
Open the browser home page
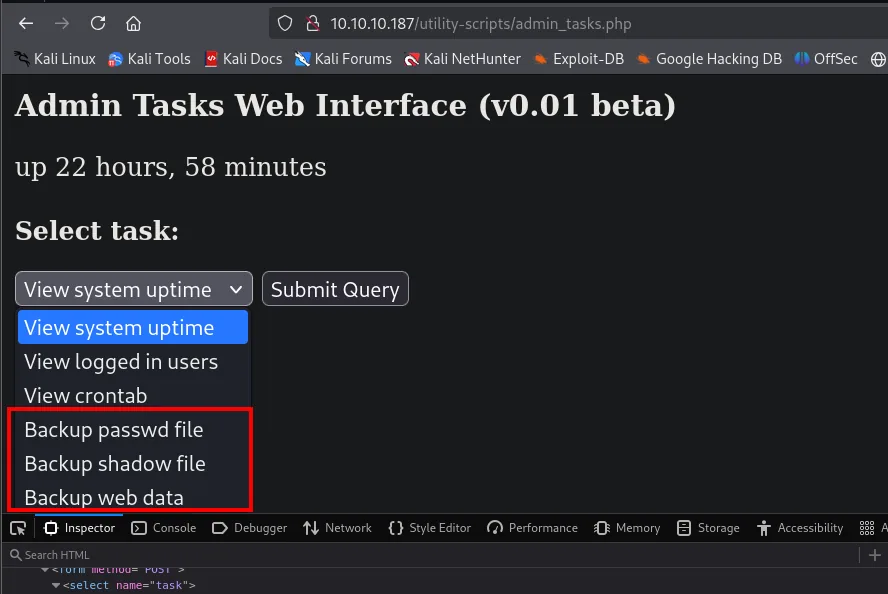[x=133, y=24]
